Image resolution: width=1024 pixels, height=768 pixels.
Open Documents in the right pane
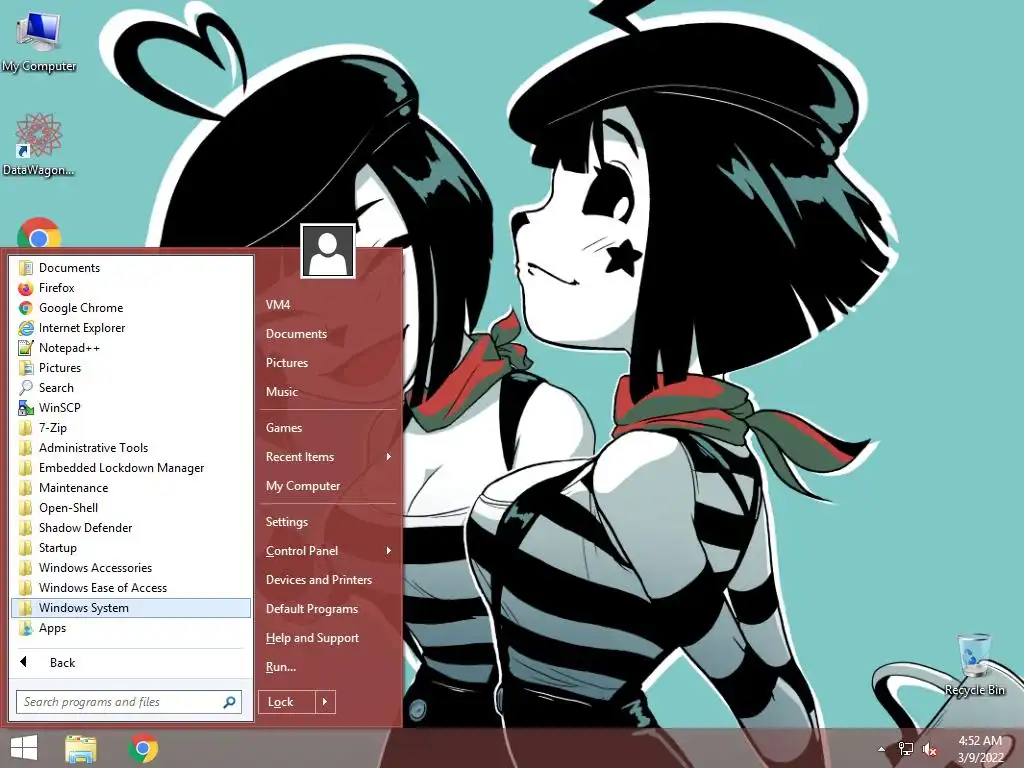328,334
